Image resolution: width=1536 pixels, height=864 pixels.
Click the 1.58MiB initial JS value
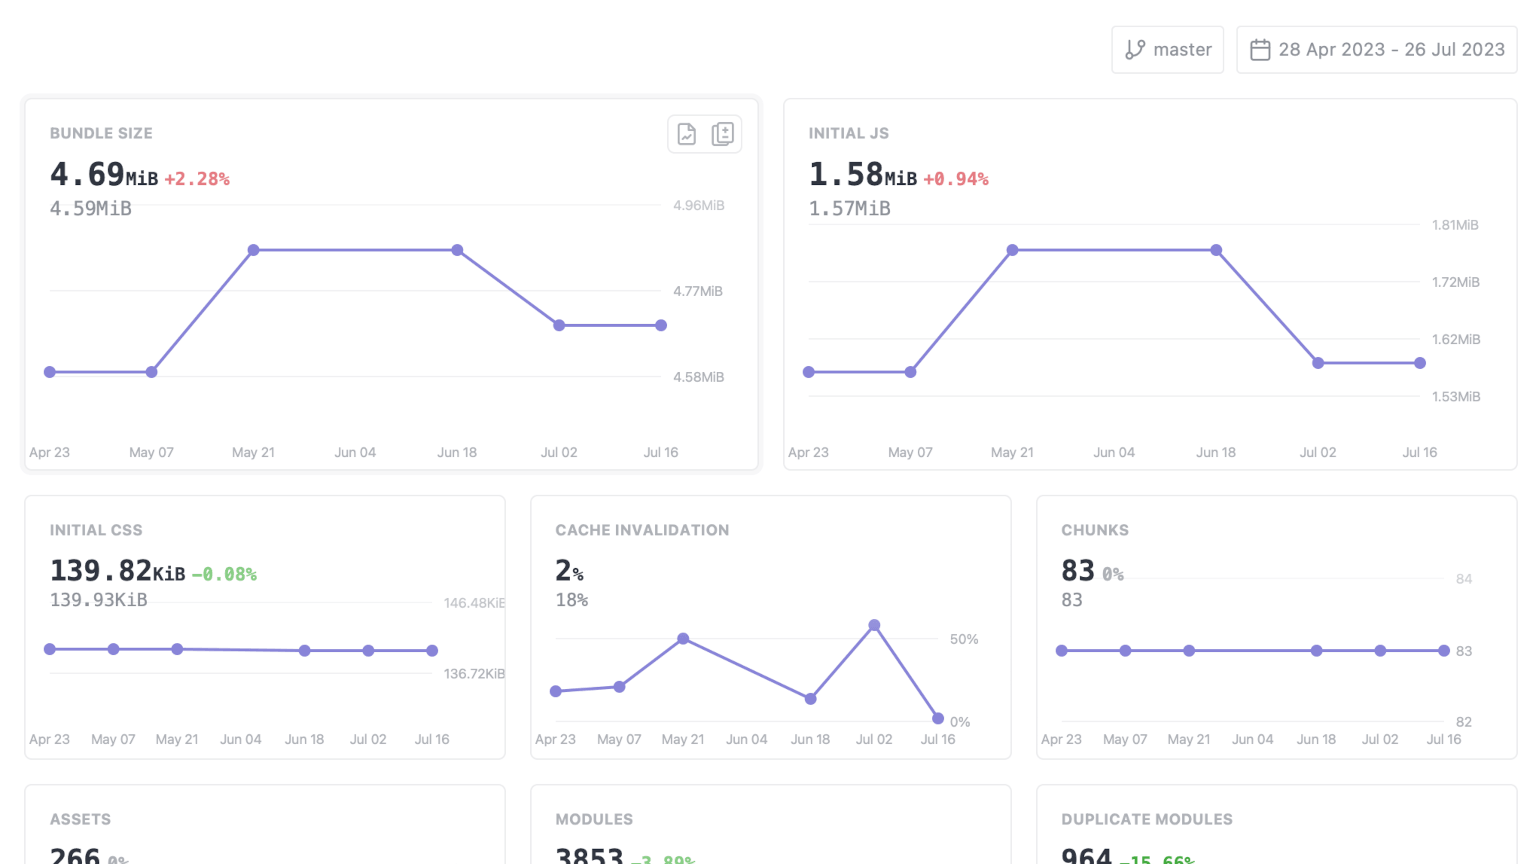point(863,175)
